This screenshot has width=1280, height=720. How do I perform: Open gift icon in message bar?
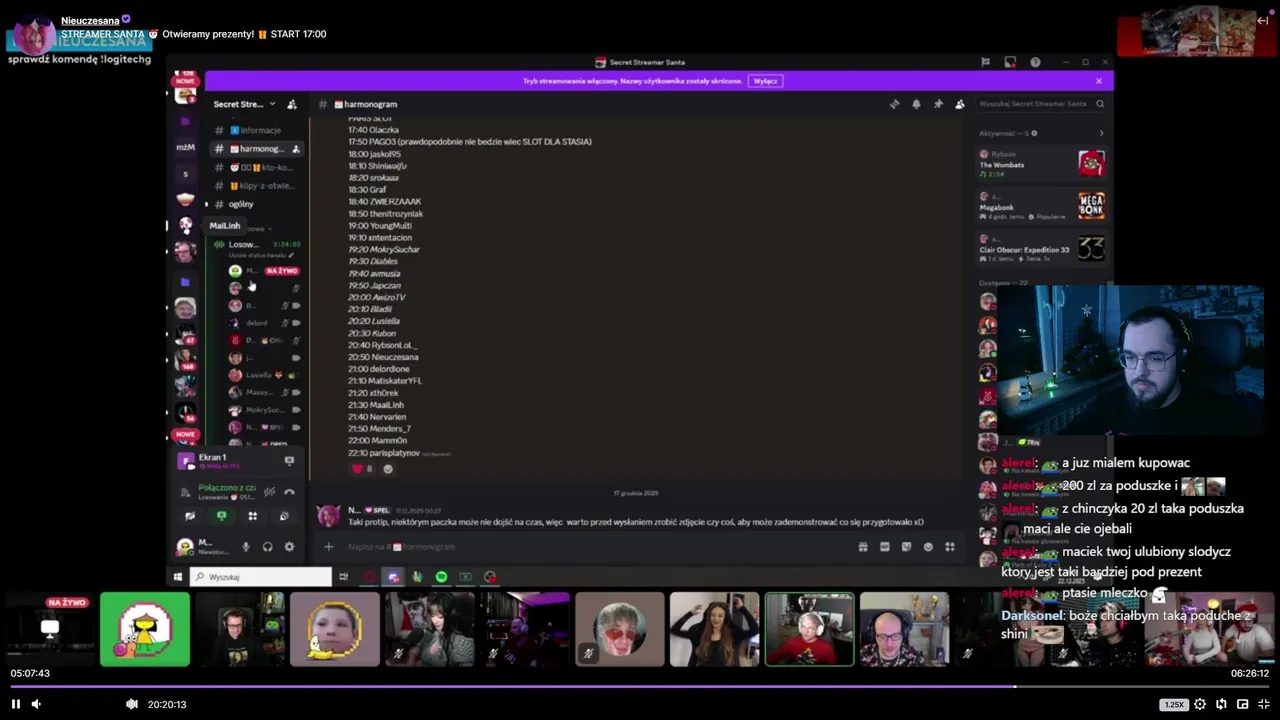coord(863,546)
